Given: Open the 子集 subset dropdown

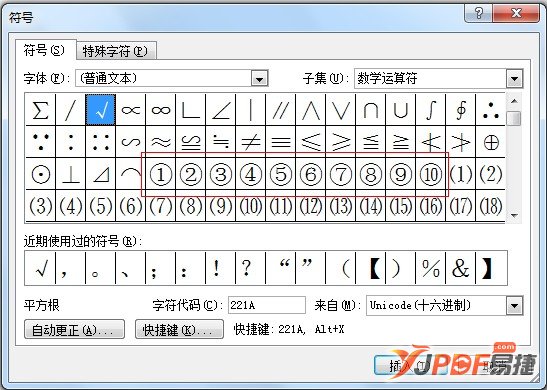Looking at the screenshot, I should 515,78.
